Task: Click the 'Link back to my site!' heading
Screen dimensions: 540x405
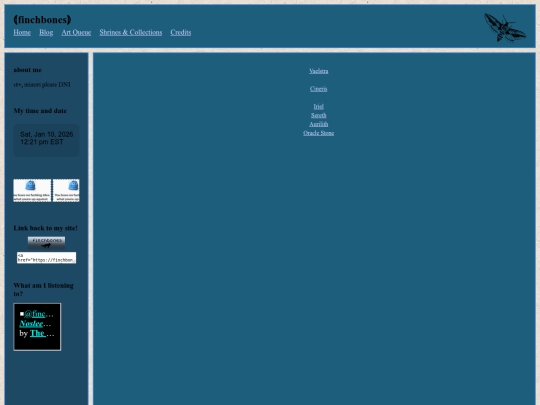Action: click(x=45, y=228)
